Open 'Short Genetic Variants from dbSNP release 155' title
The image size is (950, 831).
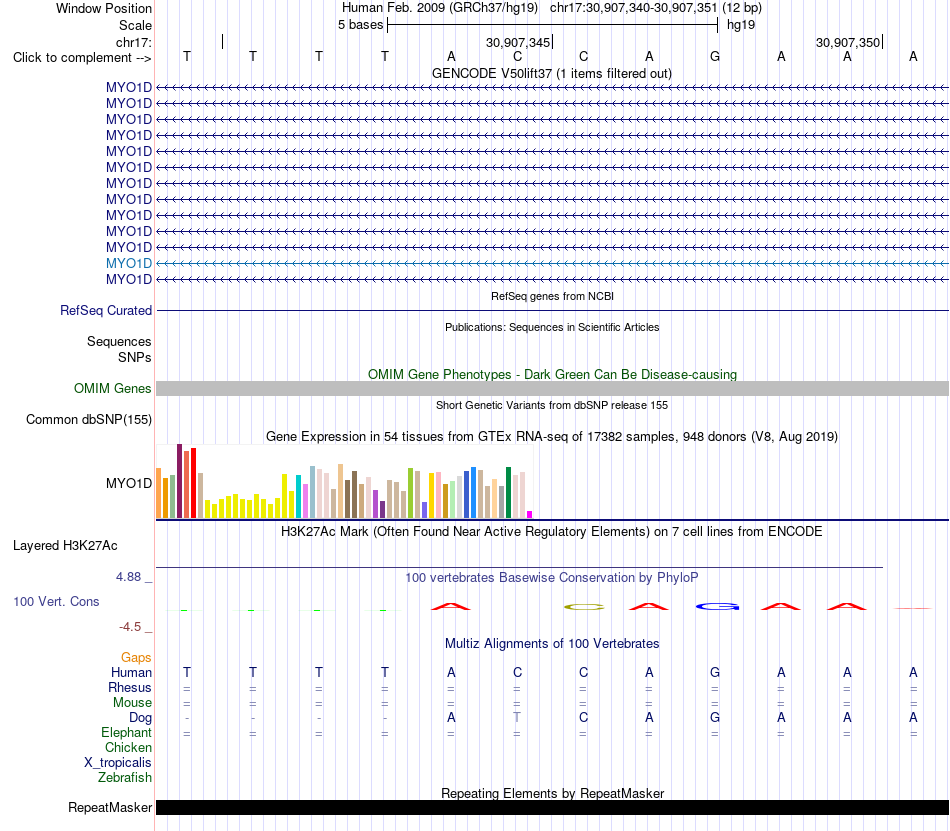552,405
